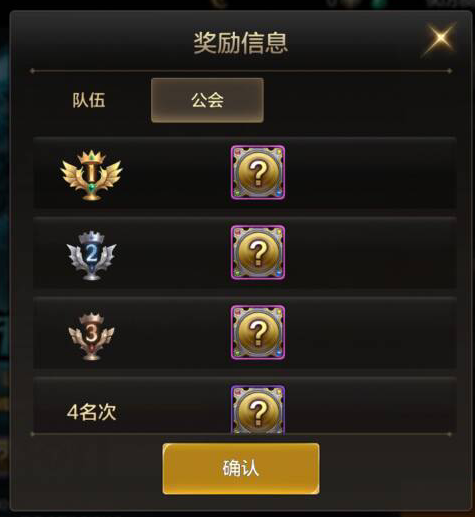Click the divider line above the 确认 button
475x517 pixels.
[241, 434]
